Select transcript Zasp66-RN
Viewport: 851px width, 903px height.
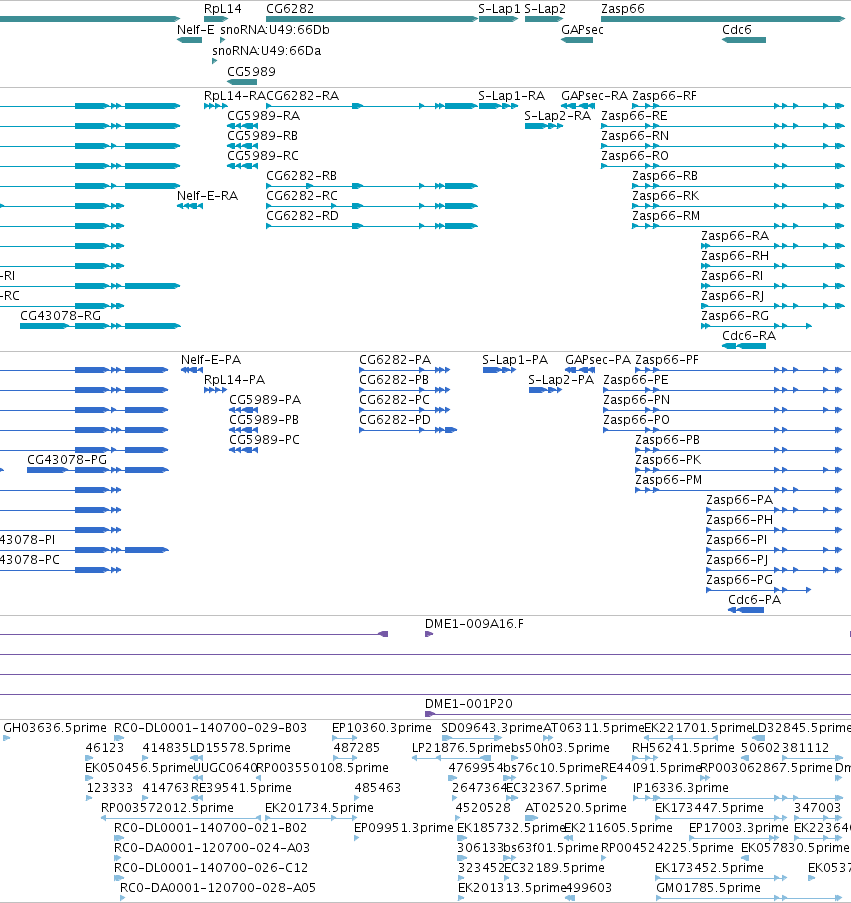635,135
